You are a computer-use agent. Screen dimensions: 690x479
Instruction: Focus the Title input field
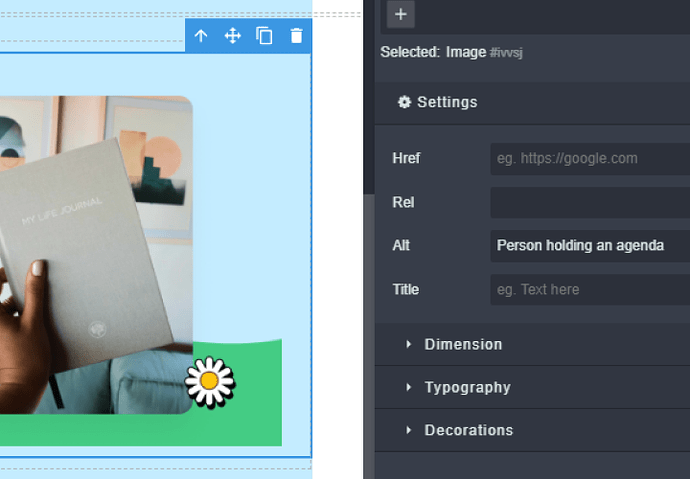(590, 289)
